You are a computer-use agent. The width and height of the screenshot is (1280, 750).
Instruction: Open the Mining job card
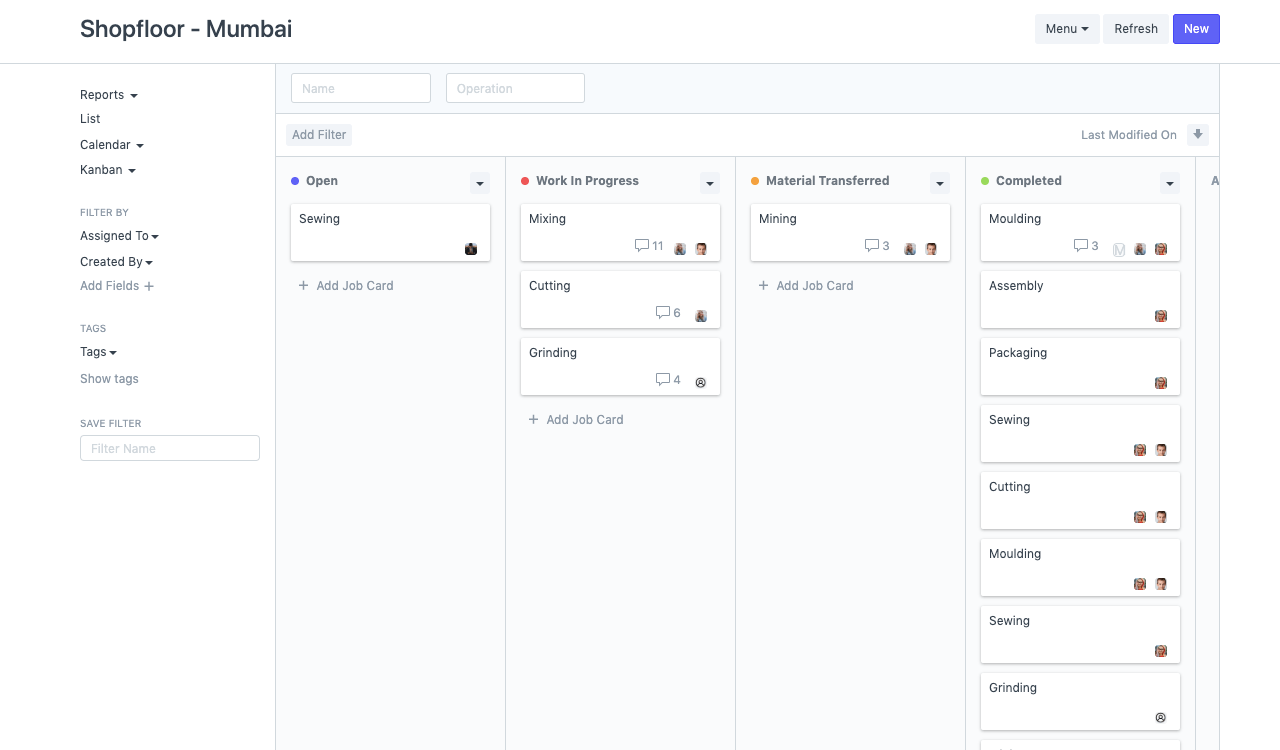pyautogui.click(x=850, y=232)
